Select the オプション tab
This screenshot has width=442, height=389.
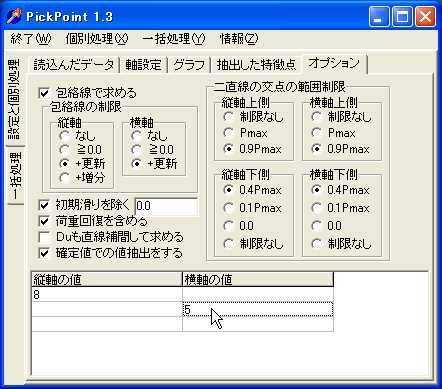(334, 63)
